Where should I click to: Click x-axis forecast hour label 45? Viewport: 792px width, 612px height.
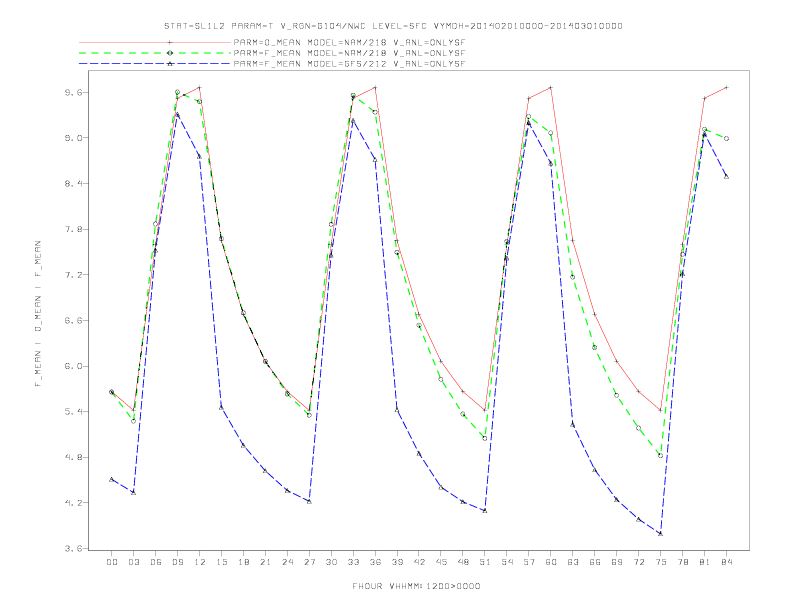(441, 562)
